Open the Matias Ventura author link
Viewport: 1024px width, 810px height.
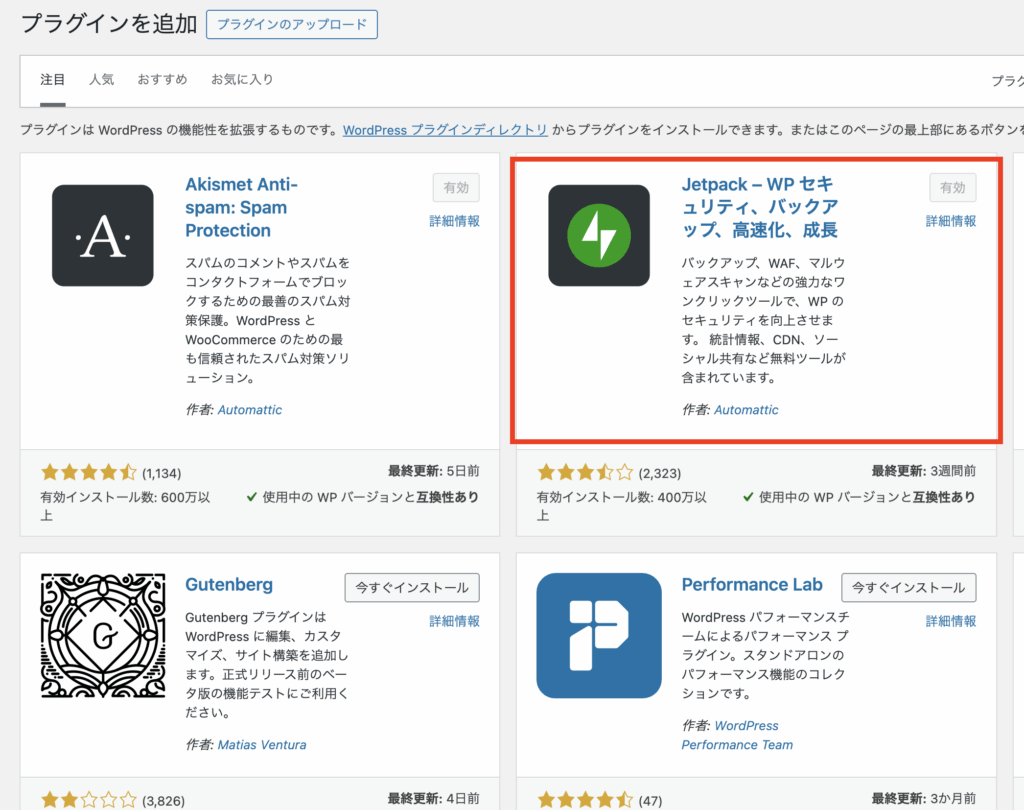[x=262, y=745]
